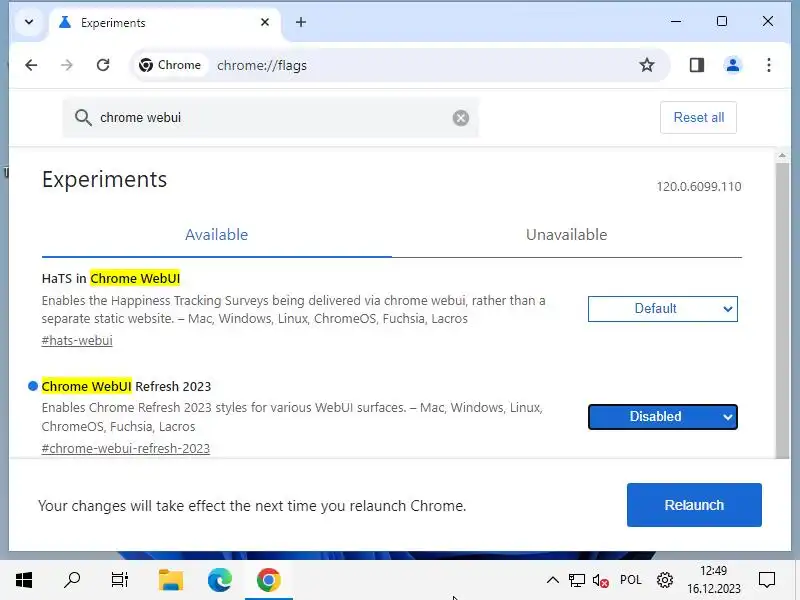Click the Experiments page heading
This screenshot has height=600, width=800.
105,180
